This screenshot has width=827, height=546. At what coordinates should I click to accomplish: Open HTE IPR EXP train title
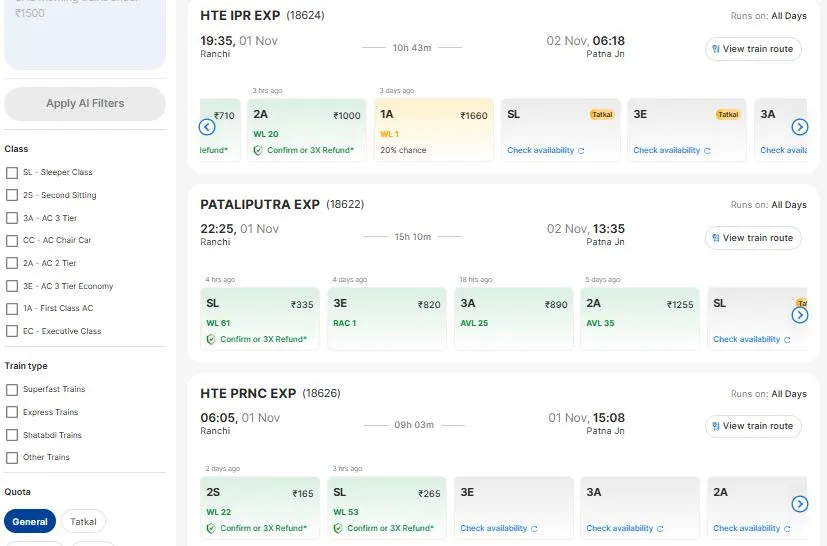click(x=240, y=16)
